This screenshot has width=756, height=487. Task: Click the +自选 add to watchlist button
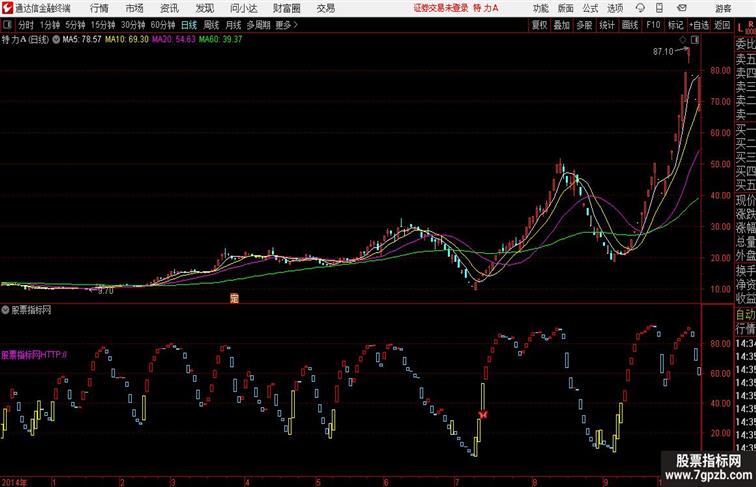click(699, 25)
